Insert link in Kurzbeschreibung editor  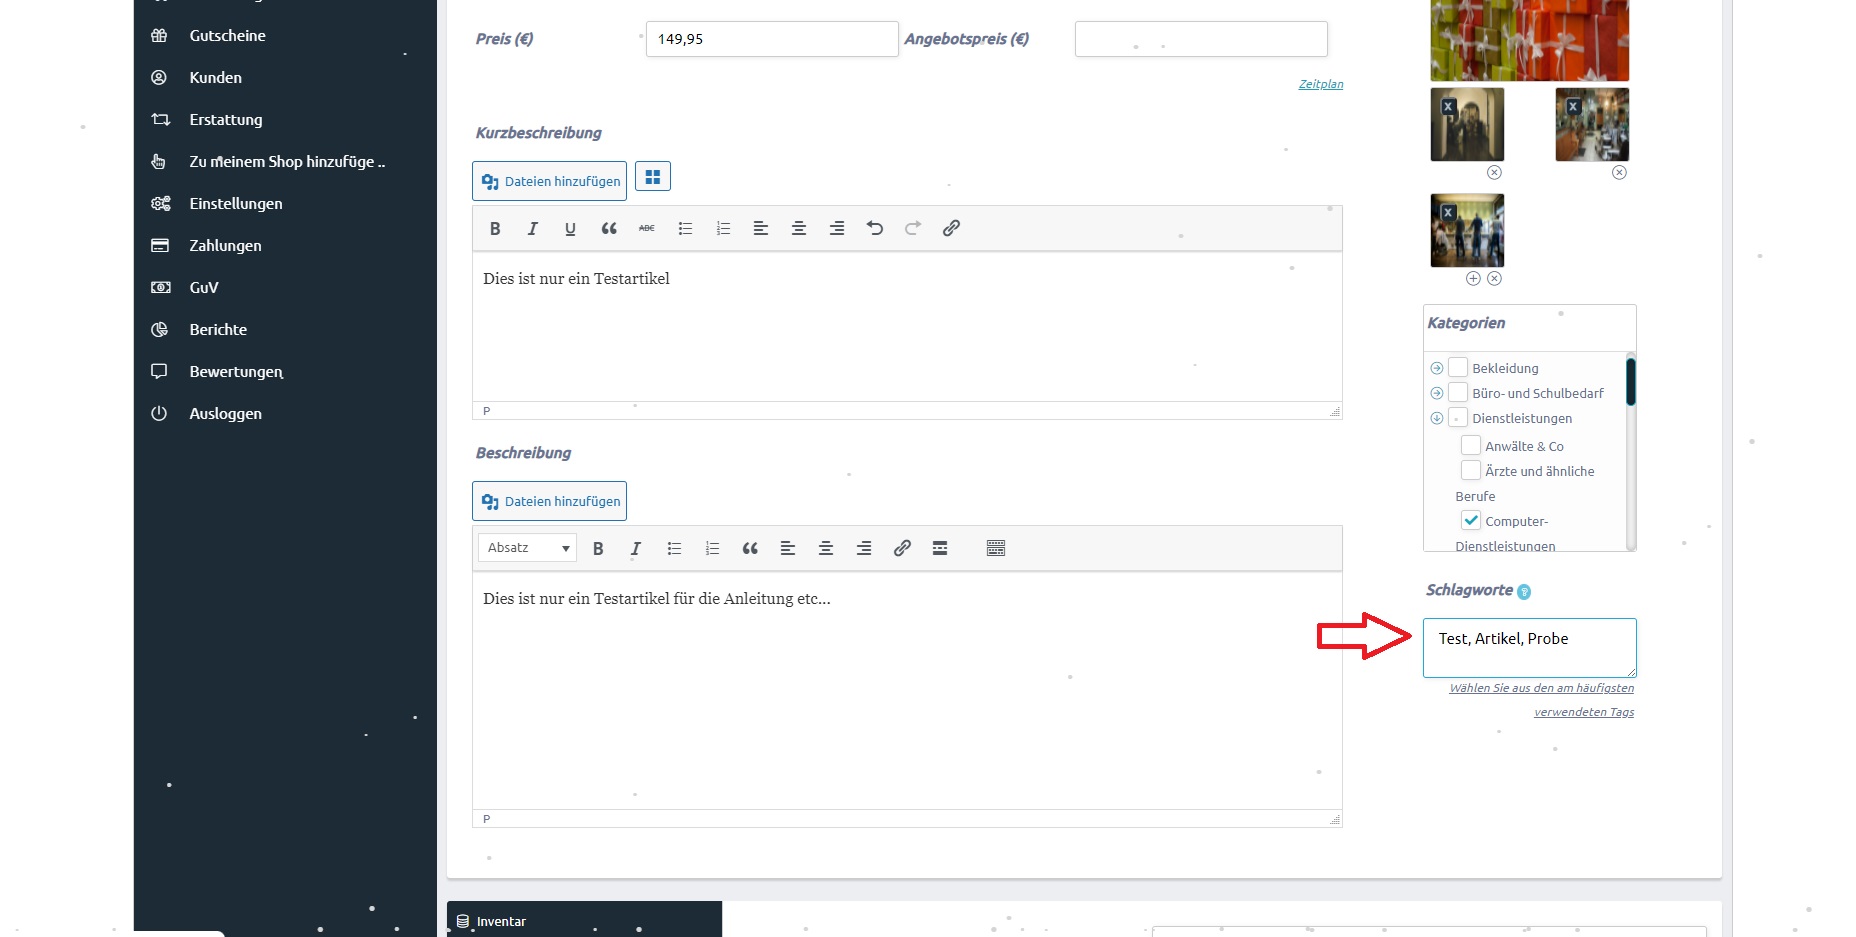(951, 228)
